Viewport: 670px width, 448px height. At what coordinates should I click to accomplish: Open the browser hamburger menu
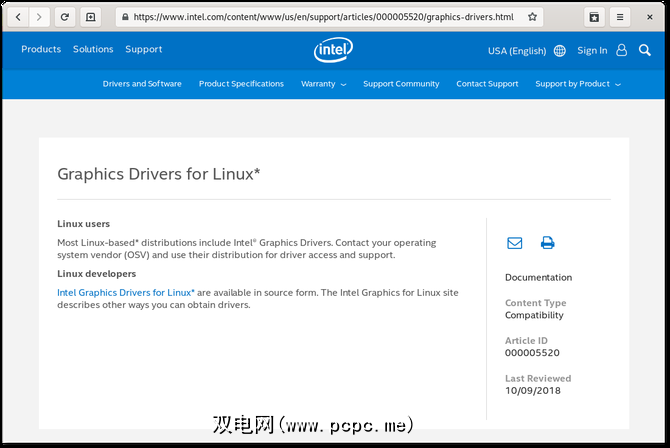click(620, 17)
